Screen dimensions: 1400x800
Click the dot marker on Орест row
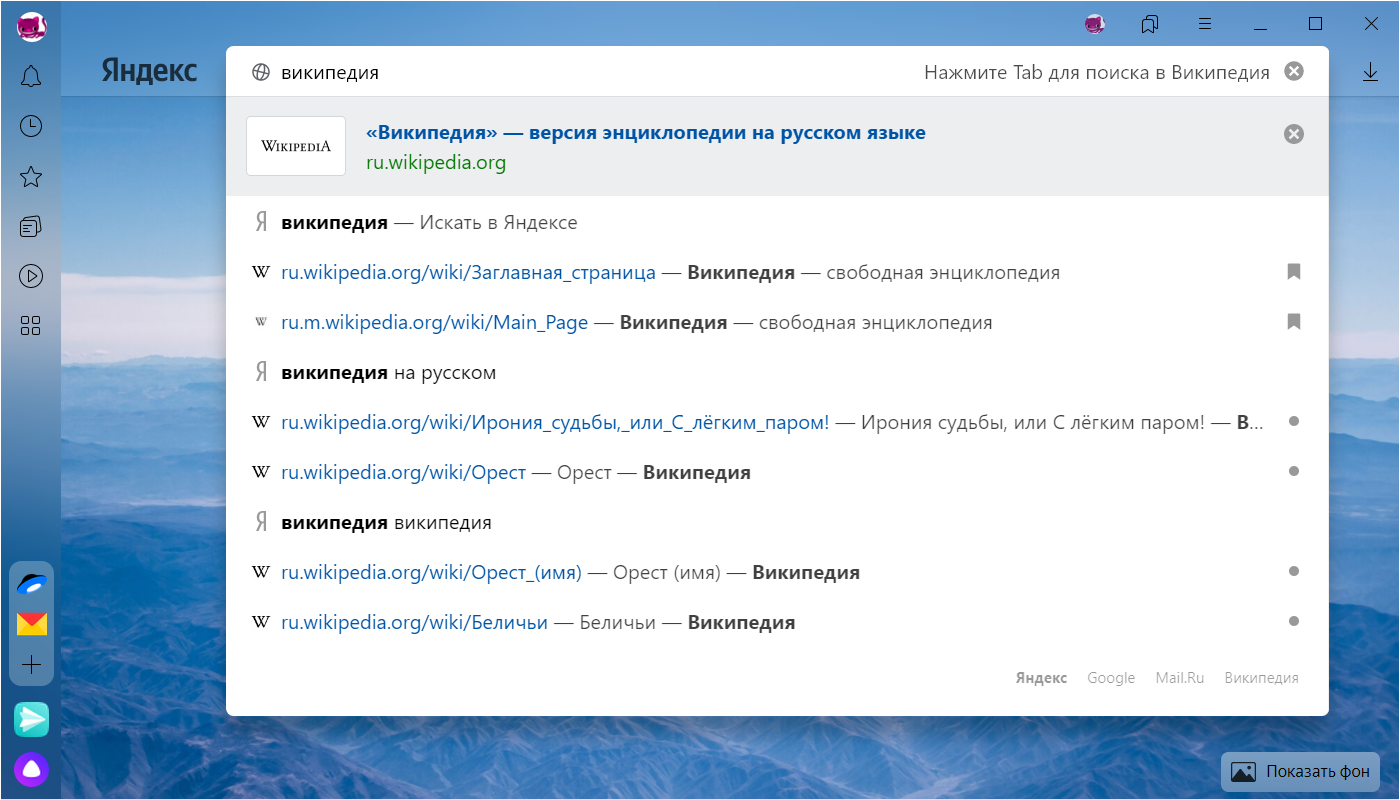point(1294,471)
